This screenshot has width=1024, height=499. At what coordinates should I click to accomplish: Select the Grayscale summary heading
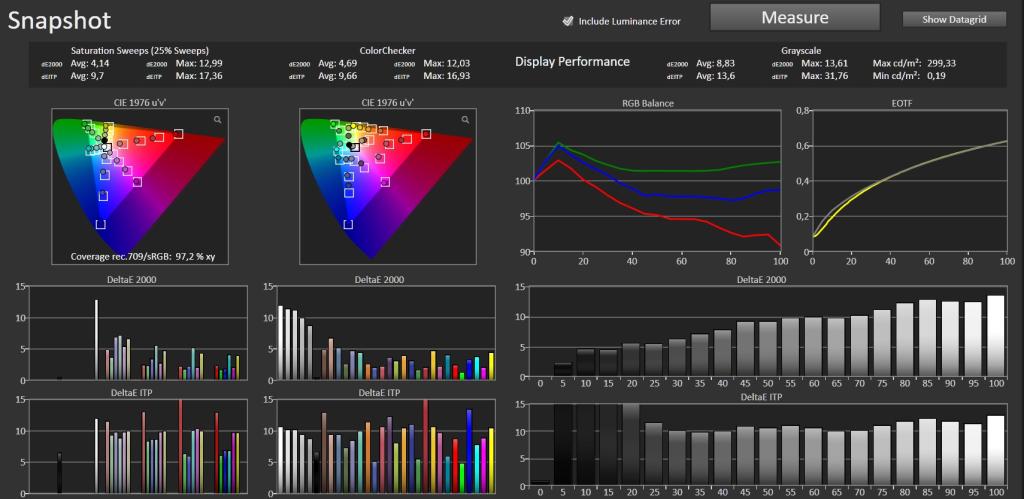[801, 50]
